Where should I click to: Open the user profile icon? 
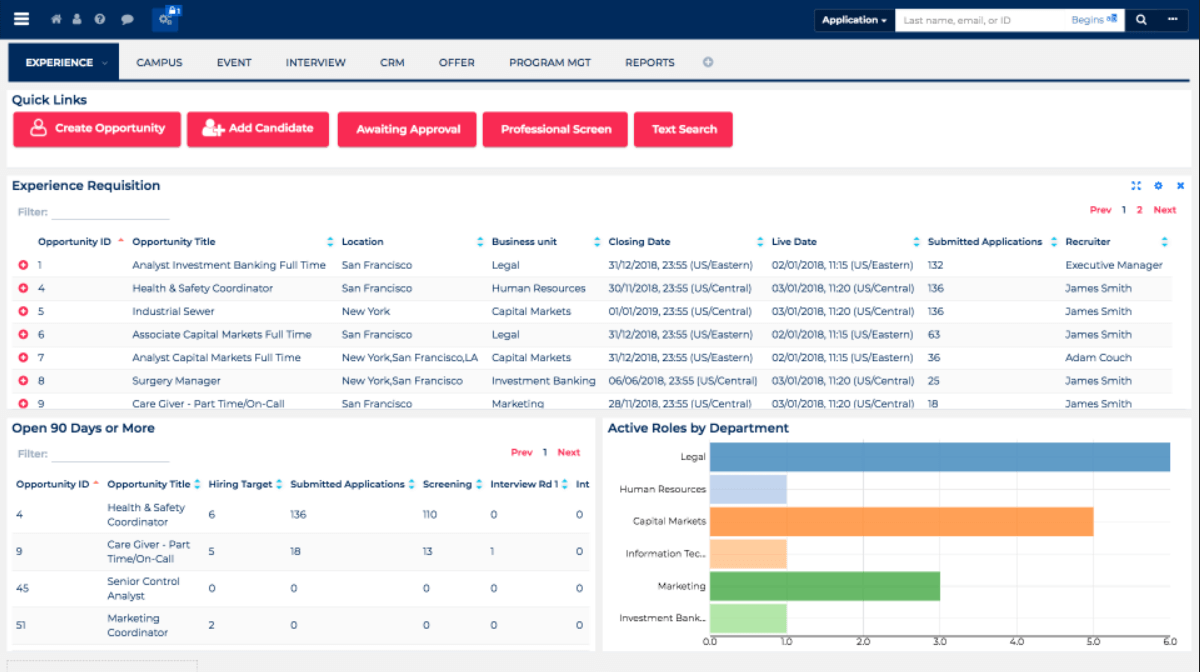pyautogui.click(x=77, y=17)
